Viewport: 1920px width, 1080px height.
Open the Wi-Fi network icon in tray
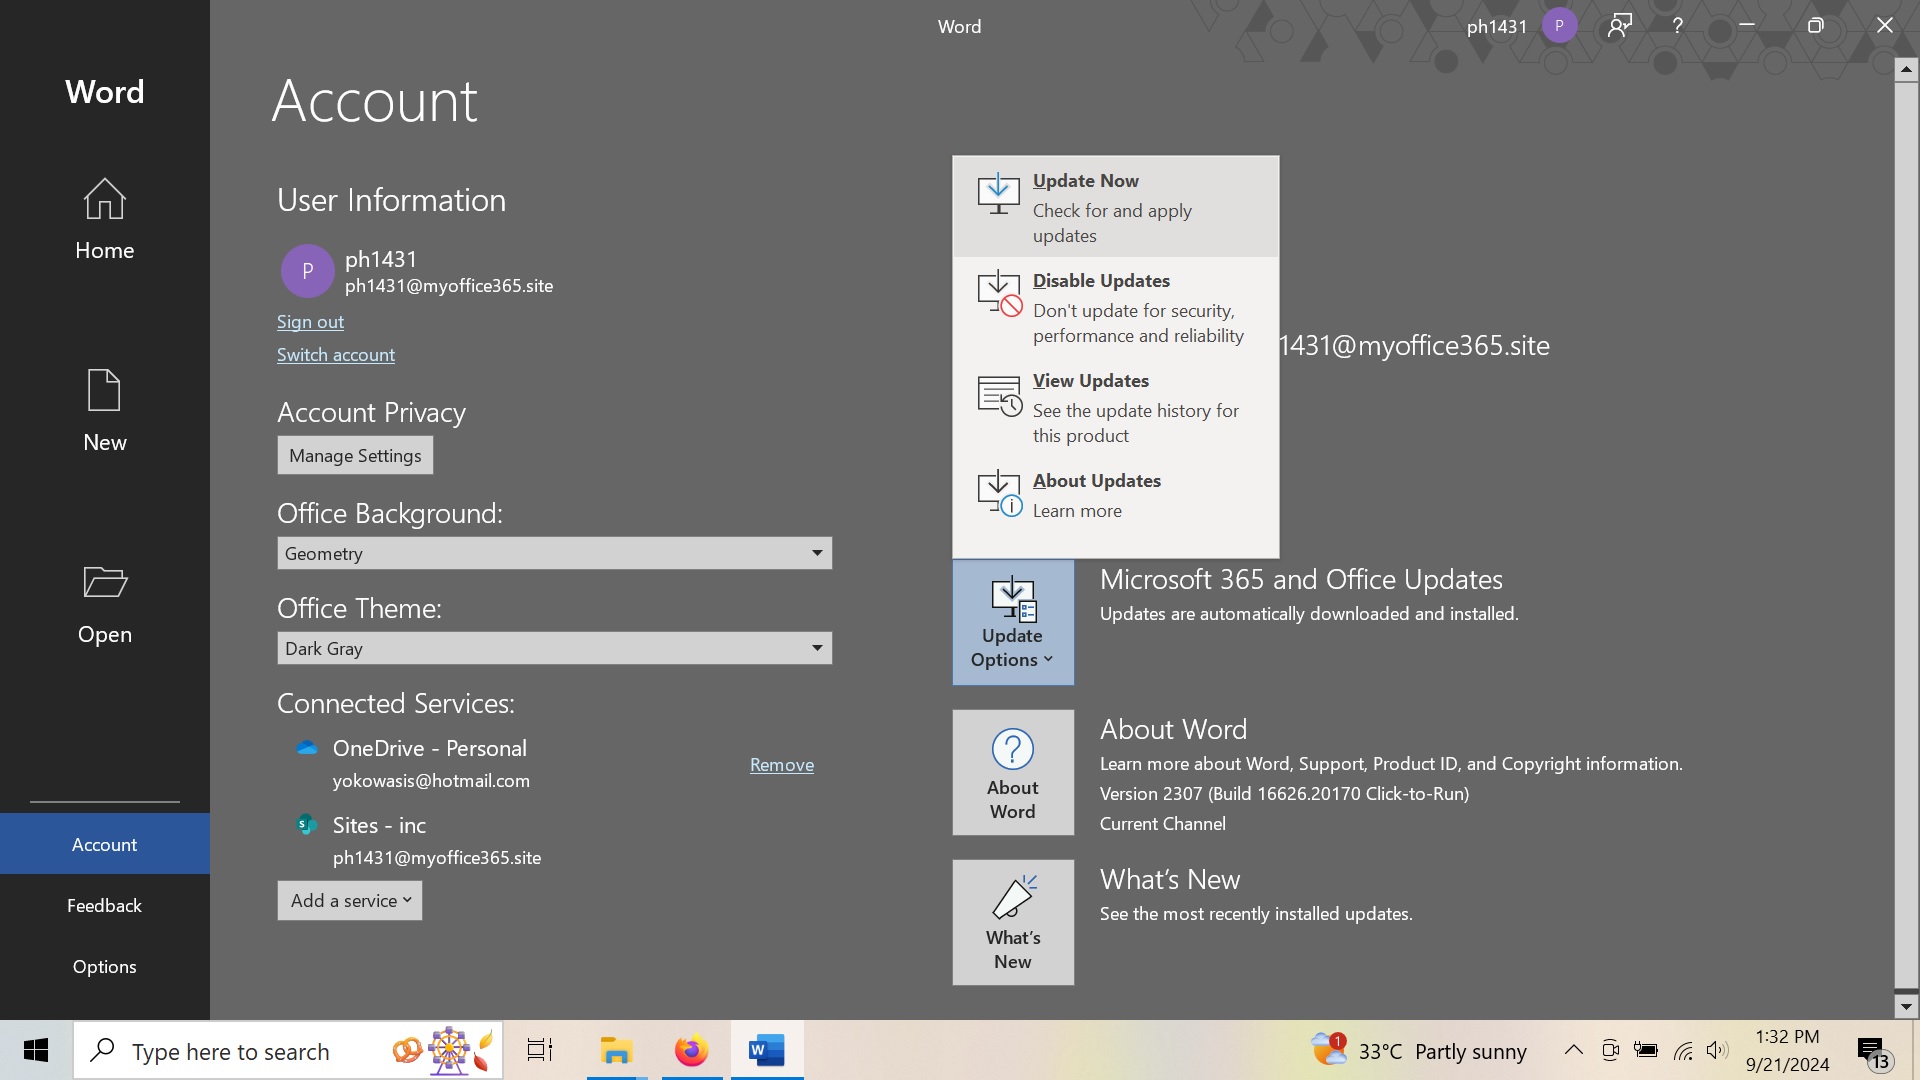pyautogui.click(x=1683, y=1050)
